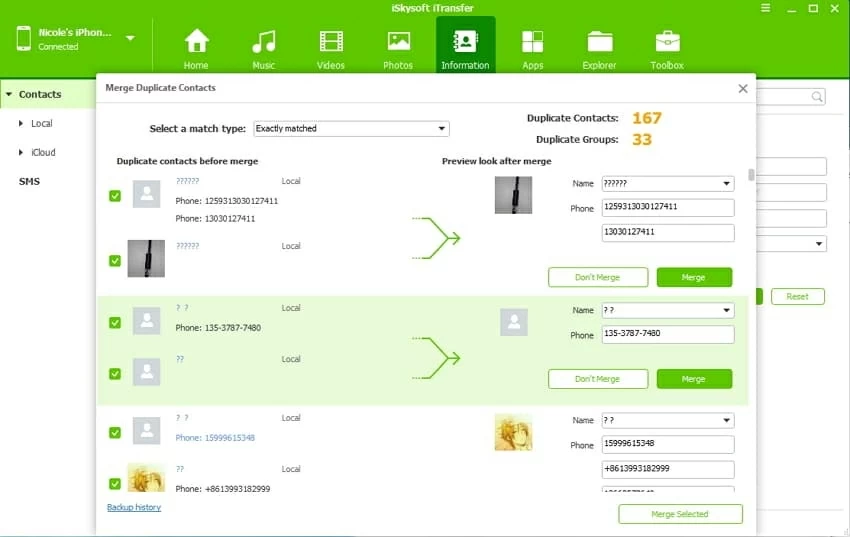Open the device selector dropdown arrow
Screen dimensions: 850x537
click(130, 39)
